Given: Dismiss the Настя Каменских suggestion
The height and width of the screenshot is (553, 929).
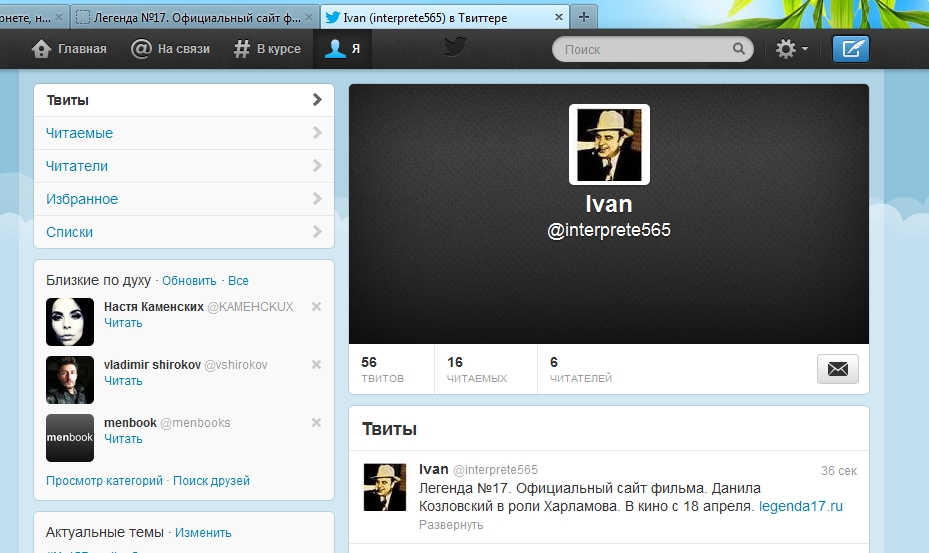Looking at the screenshot, I should tap(316, 306).
